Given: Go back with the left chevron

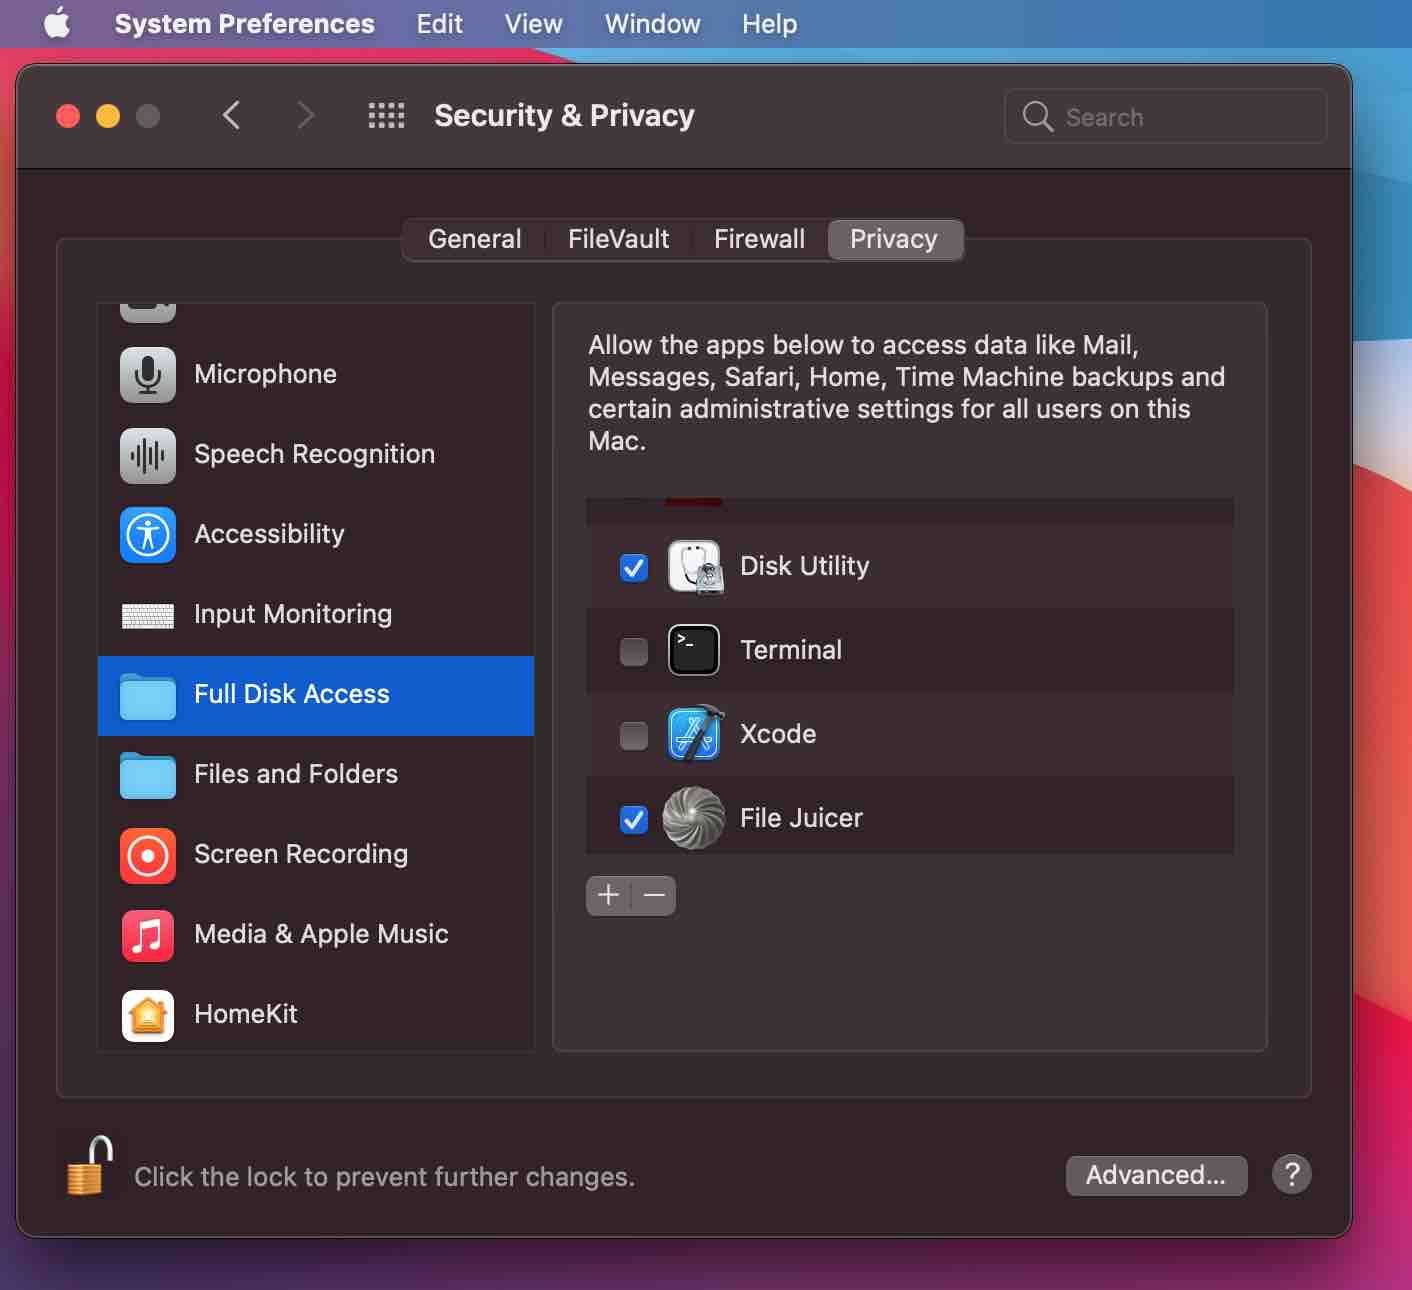Looking at the screenshot, I should [x=231, y=116].
